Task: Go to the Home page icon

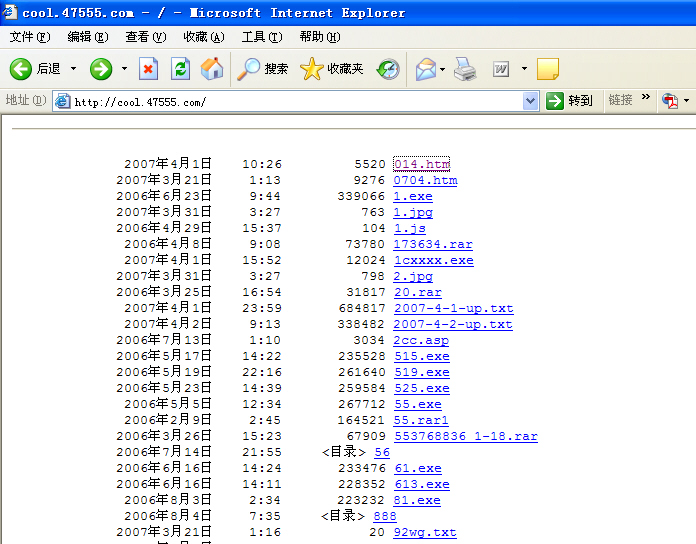Action: tap(212, 69)
